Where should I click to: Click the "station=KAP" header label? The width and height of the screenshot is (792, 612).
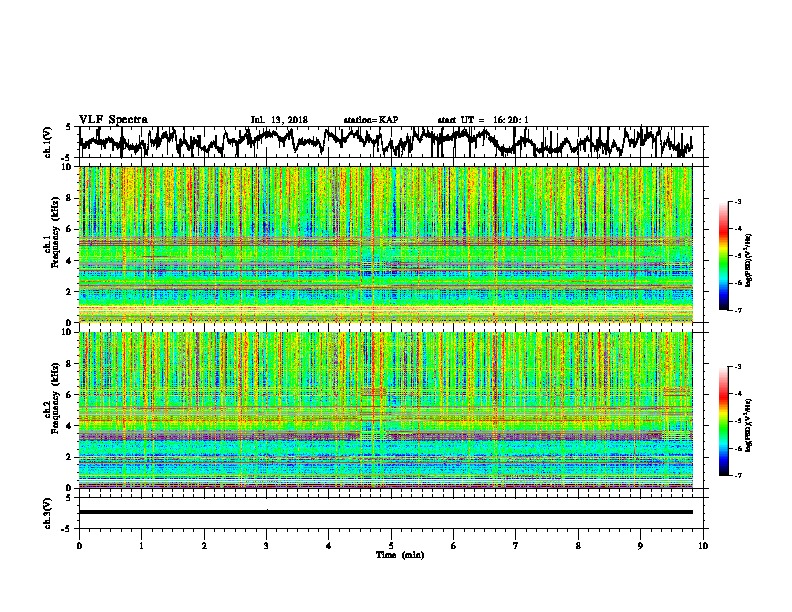pos(371,120)
